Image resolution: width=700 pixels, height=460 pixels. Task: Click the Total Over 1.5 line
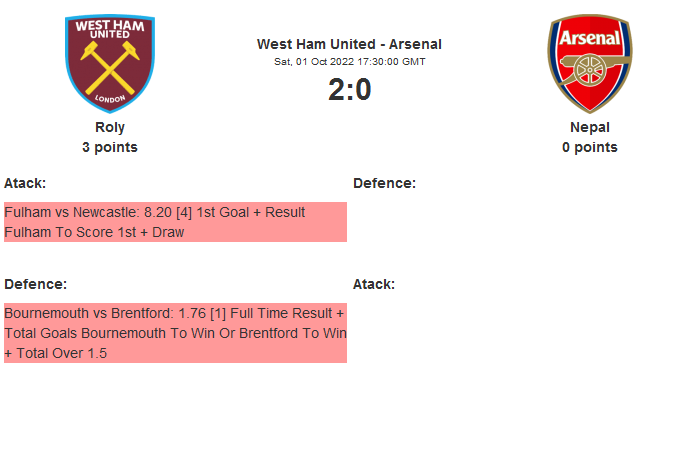tap(60, 353)
